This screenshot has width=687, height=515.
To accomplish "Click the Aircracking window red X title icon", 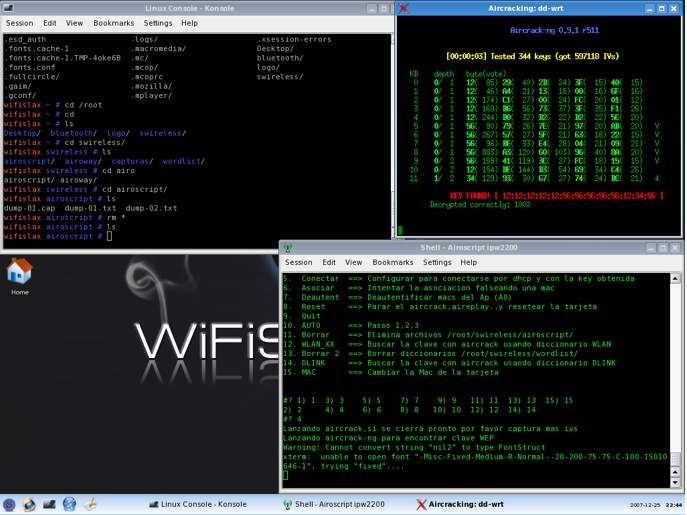I will point(404,8).
